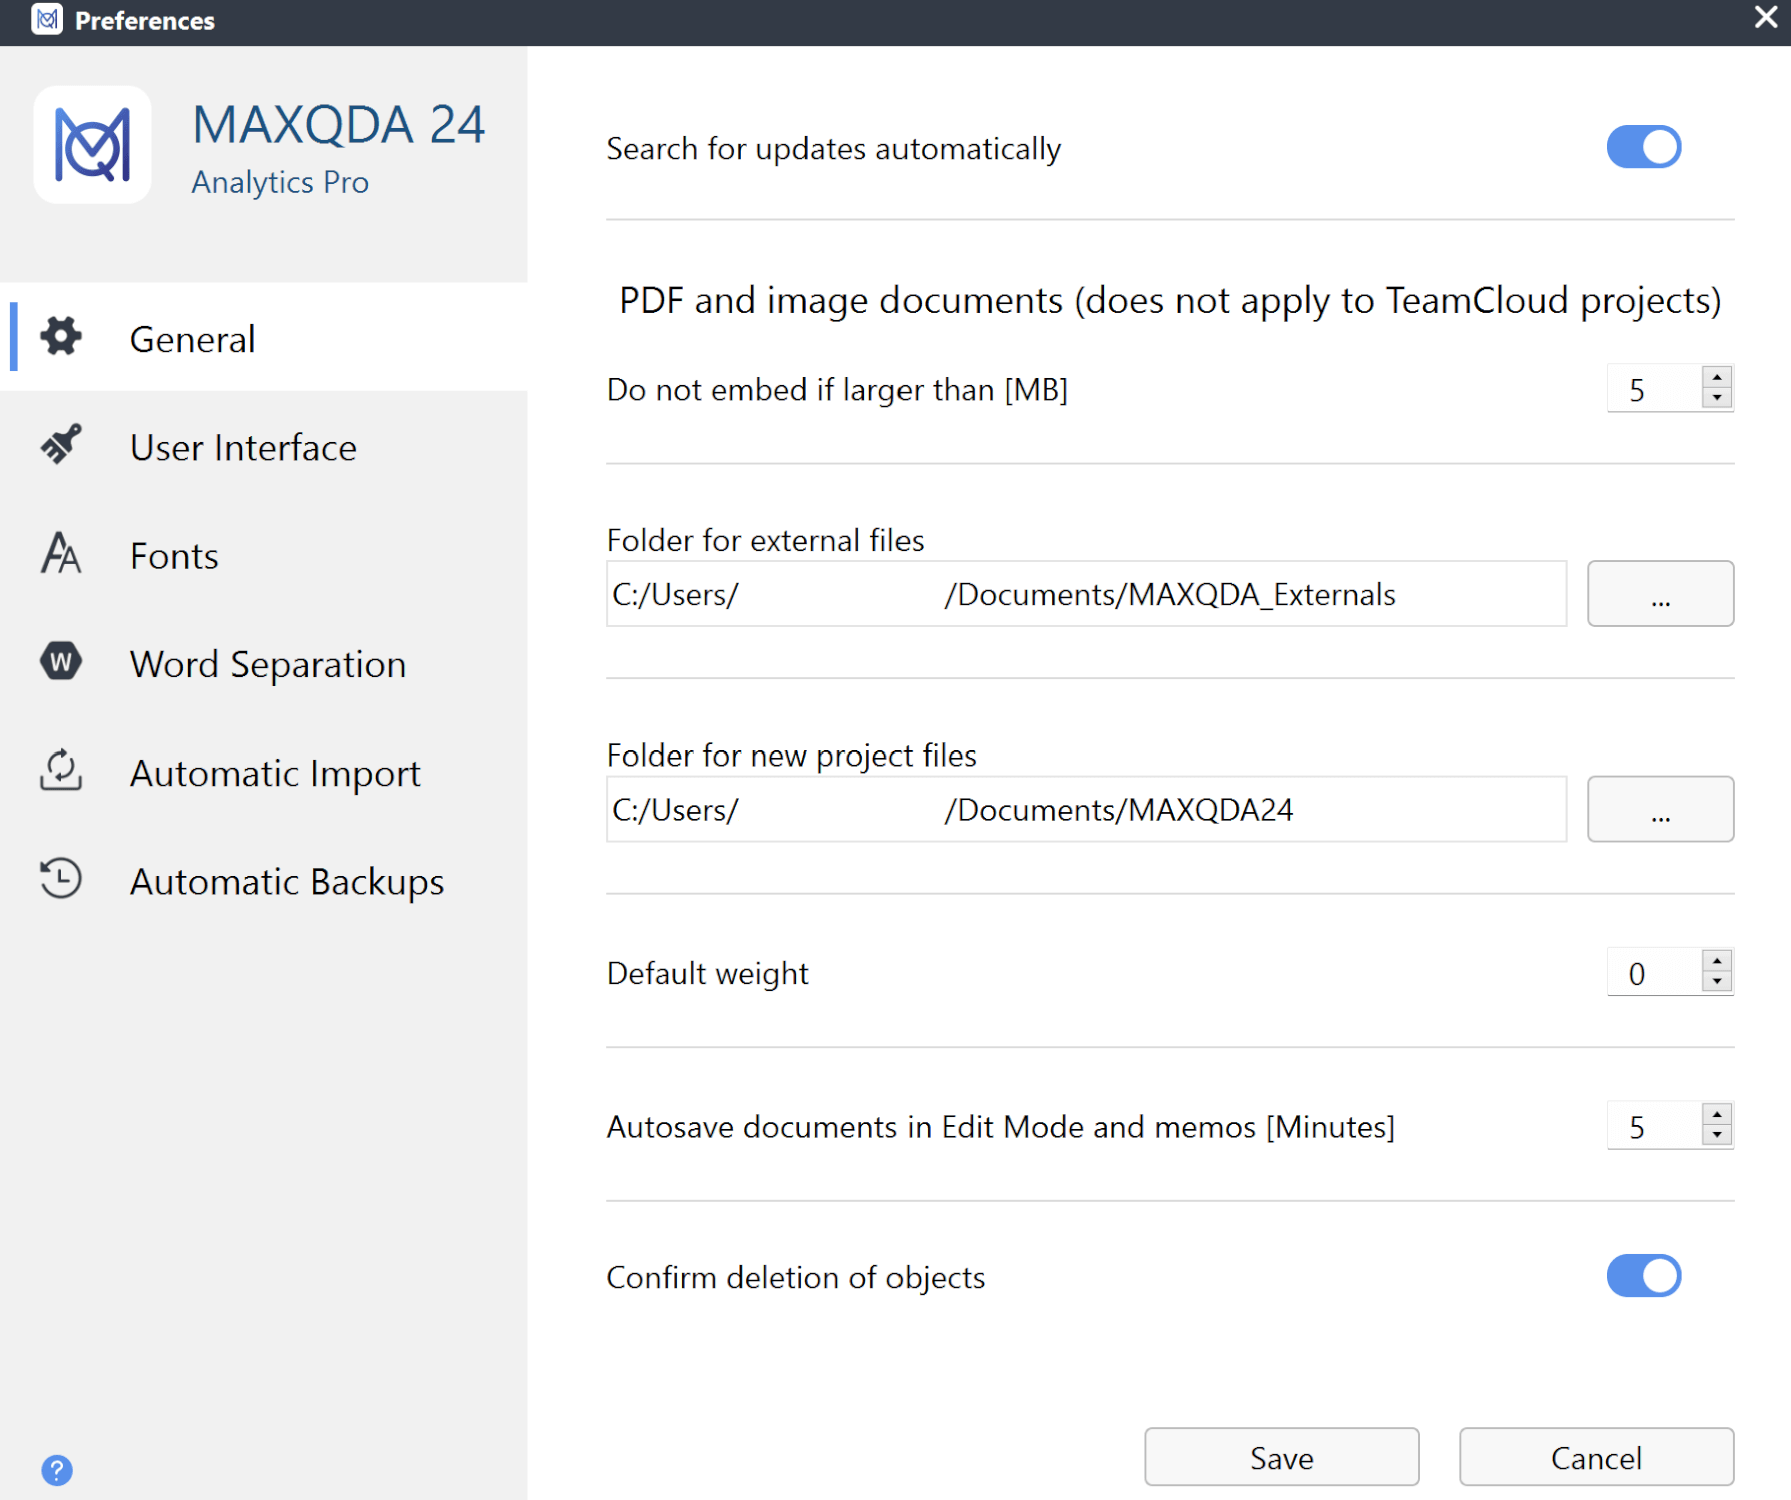Click the Default weight value field

coord(1654,972)
